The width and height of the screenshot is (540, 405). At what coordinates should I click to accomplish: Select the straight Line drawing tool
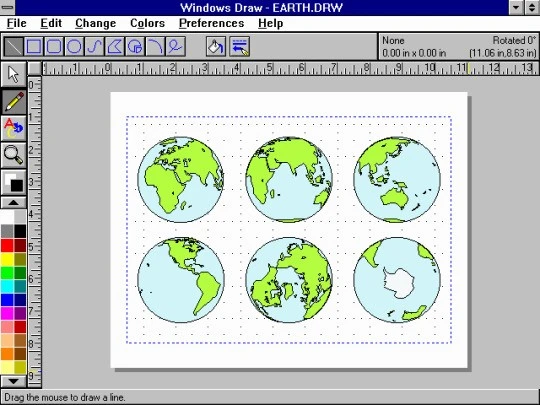(x=13, y=46)
